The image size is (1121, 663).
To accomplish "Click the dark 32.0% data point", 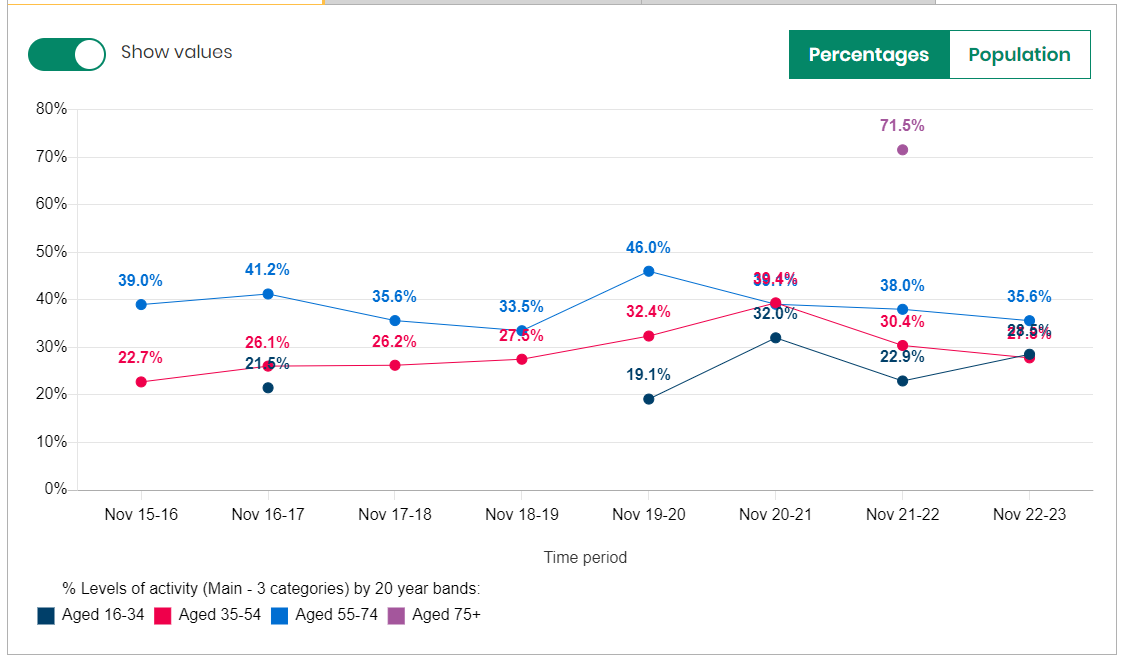I will pos(775,338).
